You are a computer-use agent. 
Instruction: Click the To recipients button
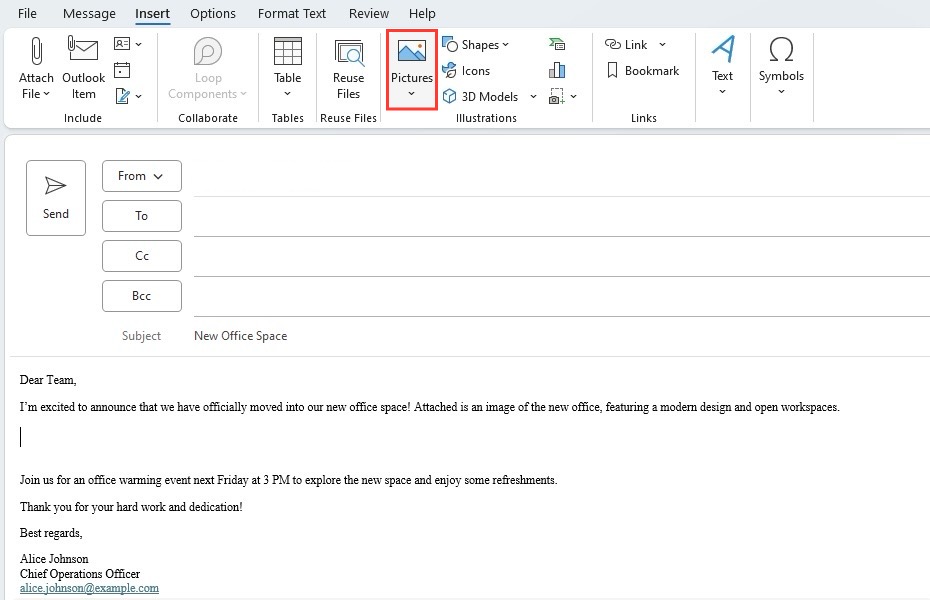(142, 216)
